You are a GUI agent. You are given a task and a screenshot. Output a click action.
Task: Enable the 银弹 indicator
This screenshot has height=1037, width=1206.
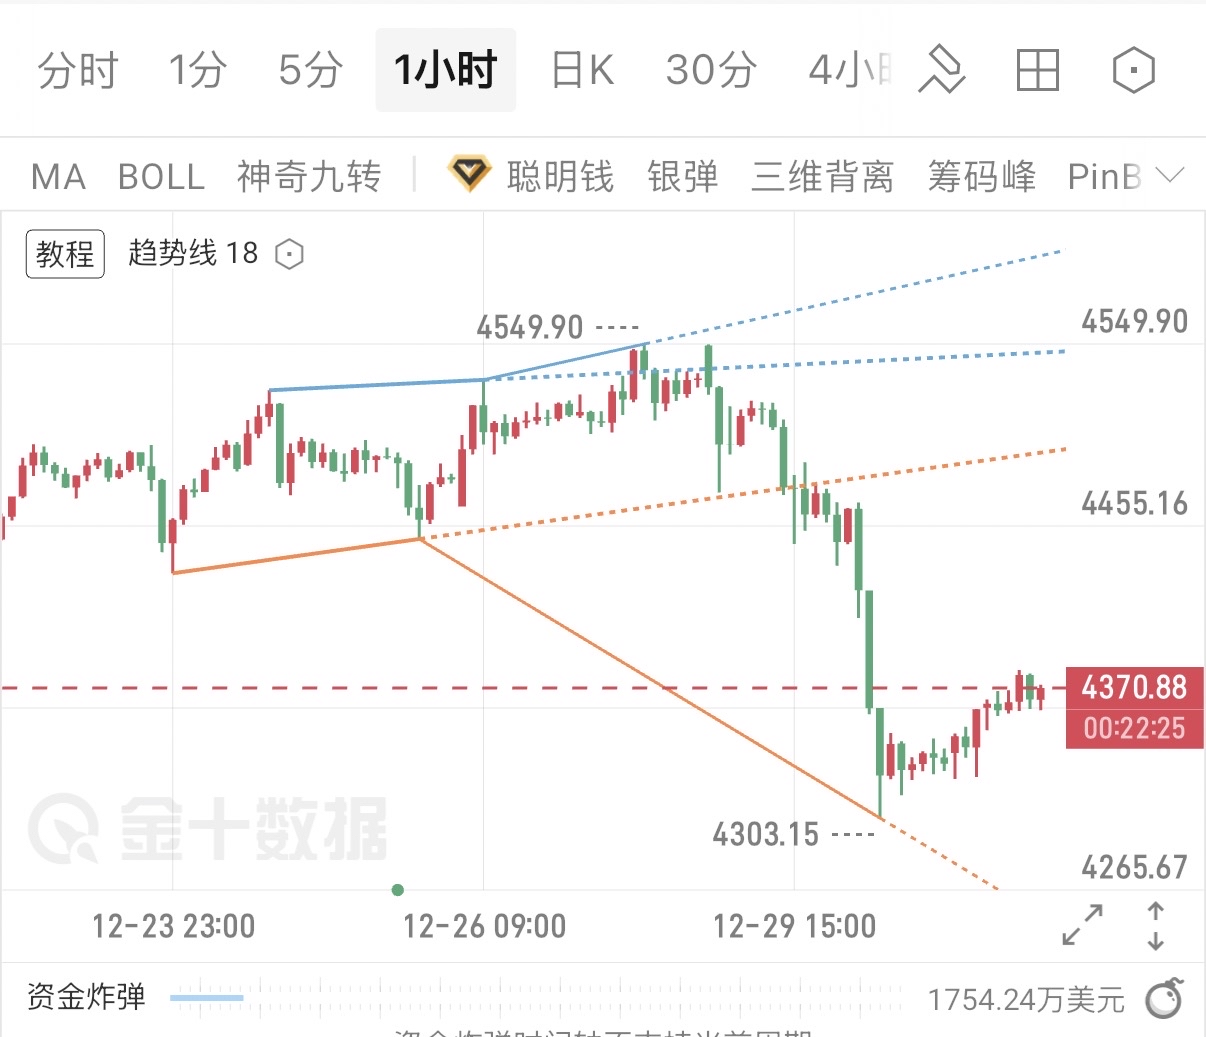[x=683, y=176]
